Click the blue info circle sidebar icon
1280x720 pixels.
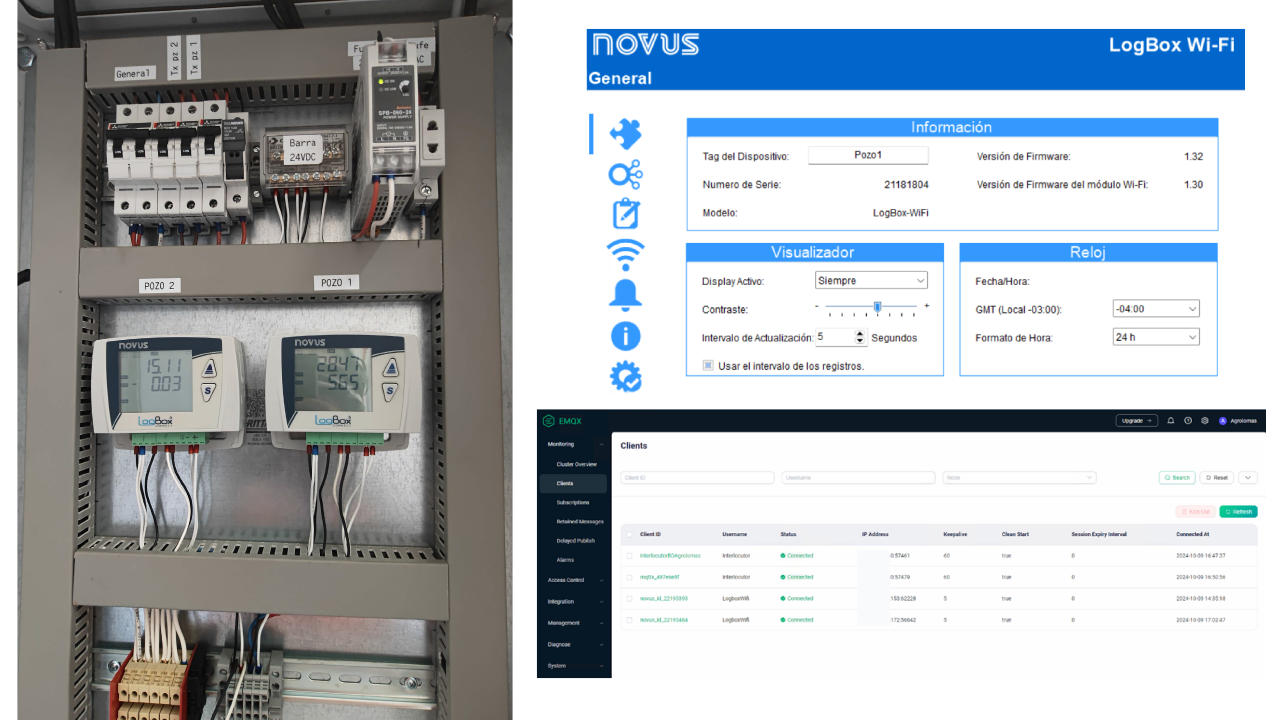pyautogui.click(x=626, y=336)
